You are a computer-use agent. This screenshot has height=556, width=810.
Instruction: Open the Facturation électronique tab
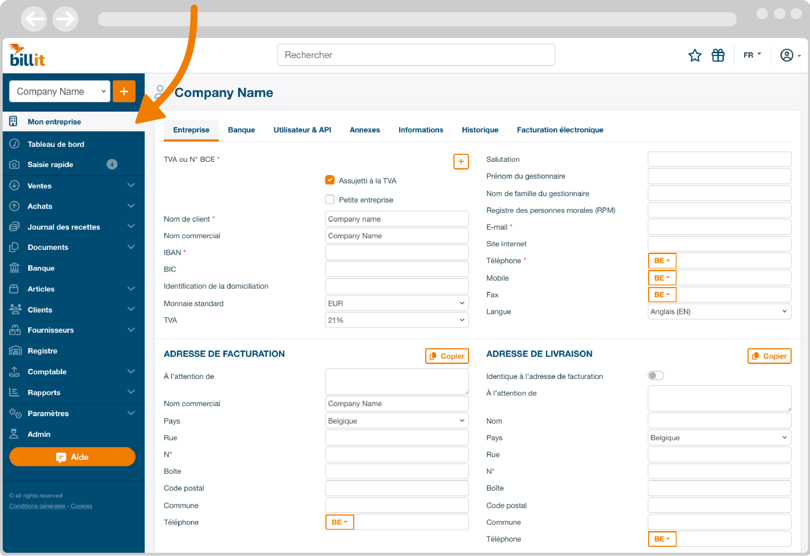560,130
